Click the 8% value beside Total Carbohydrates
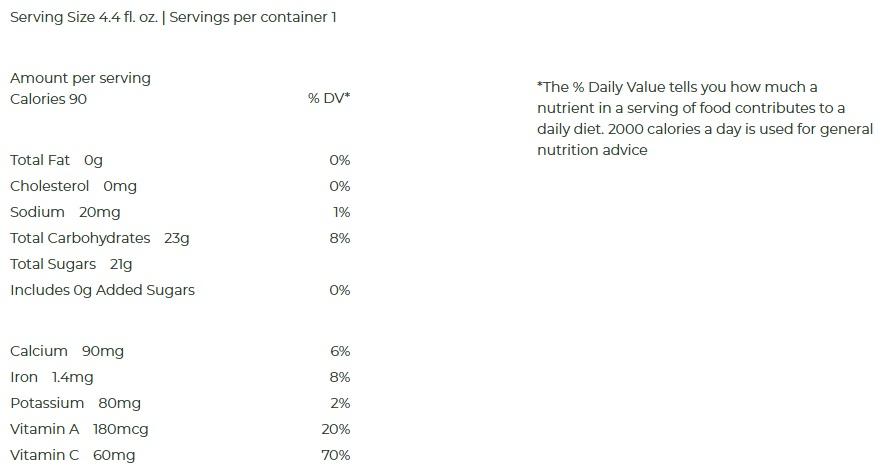 tap(340, 238)
